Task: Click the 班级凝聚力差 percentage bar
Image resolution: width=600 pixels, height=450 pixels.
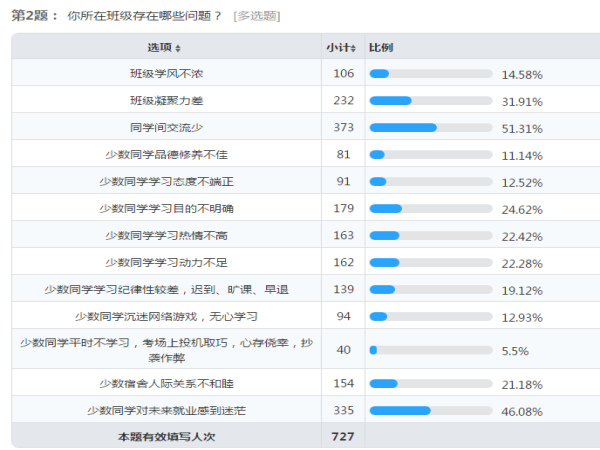Action: [x=431, y=101]
